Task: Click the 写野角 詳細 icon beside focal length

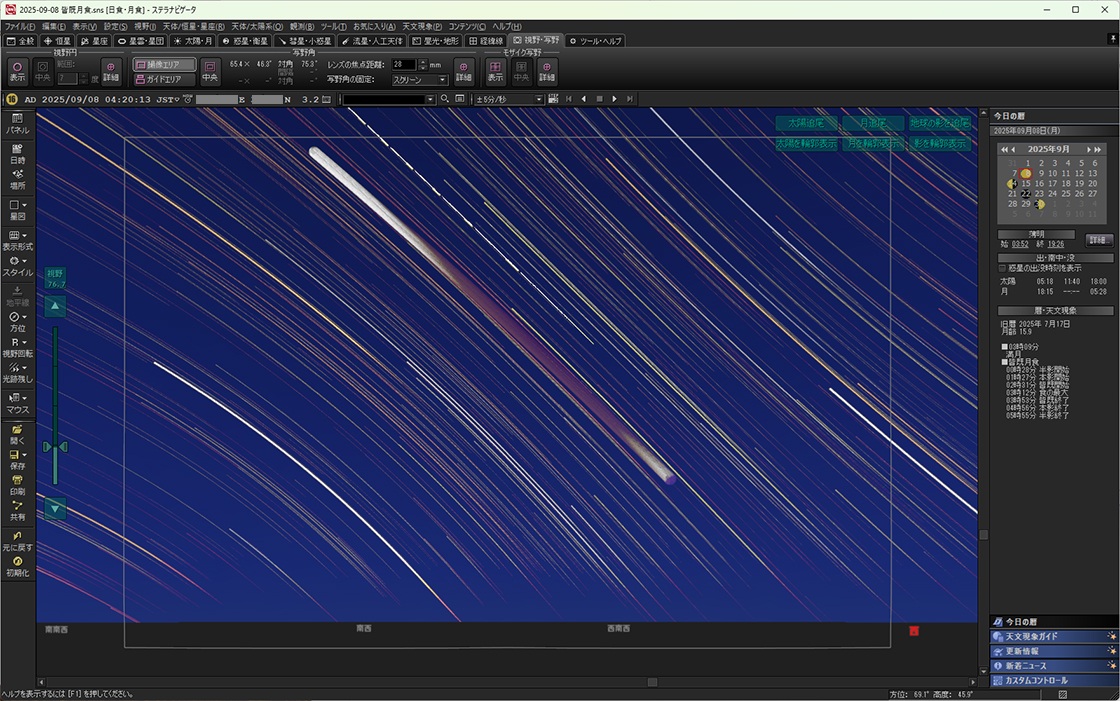Action: pos(464,71)
